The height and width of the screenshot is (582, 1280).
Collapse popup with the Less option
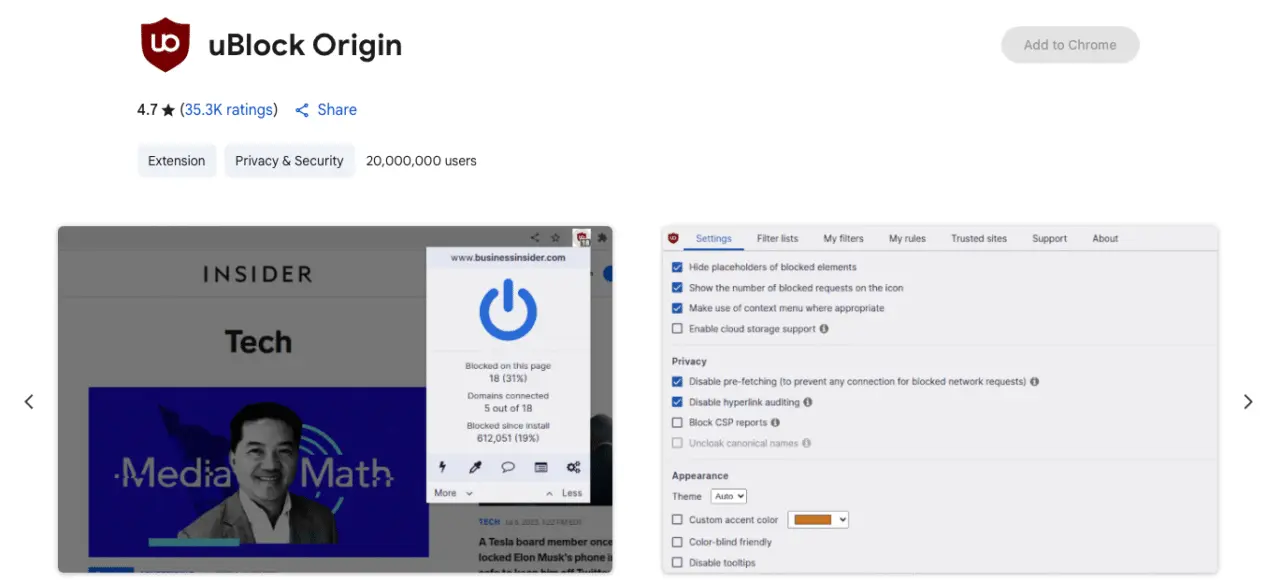564,493
